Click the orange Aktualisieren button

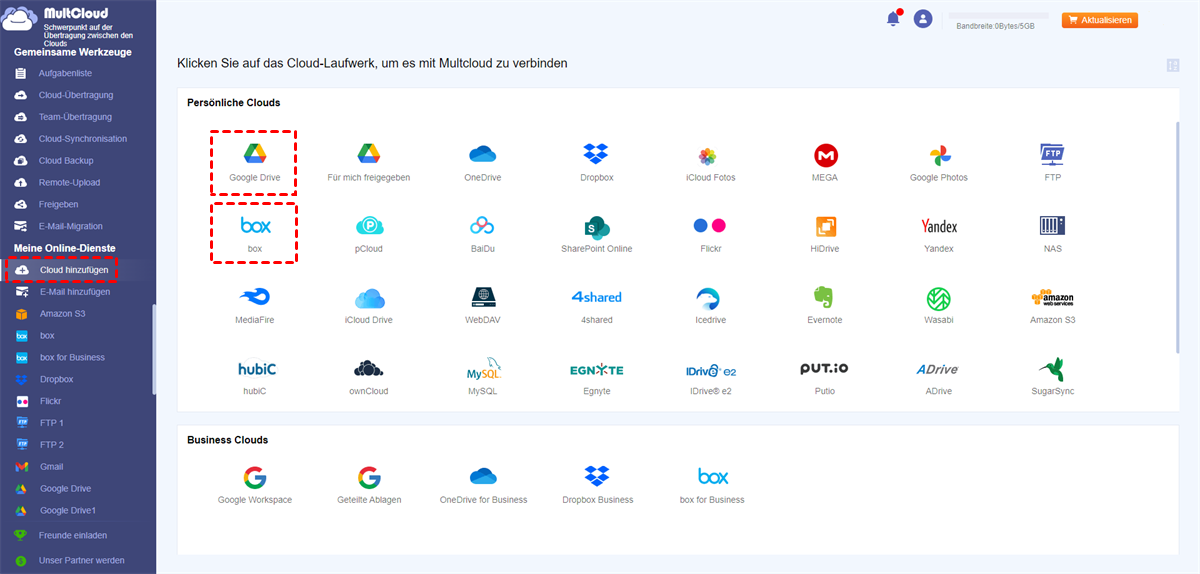pyautogui.click(x=1100, y=20)
